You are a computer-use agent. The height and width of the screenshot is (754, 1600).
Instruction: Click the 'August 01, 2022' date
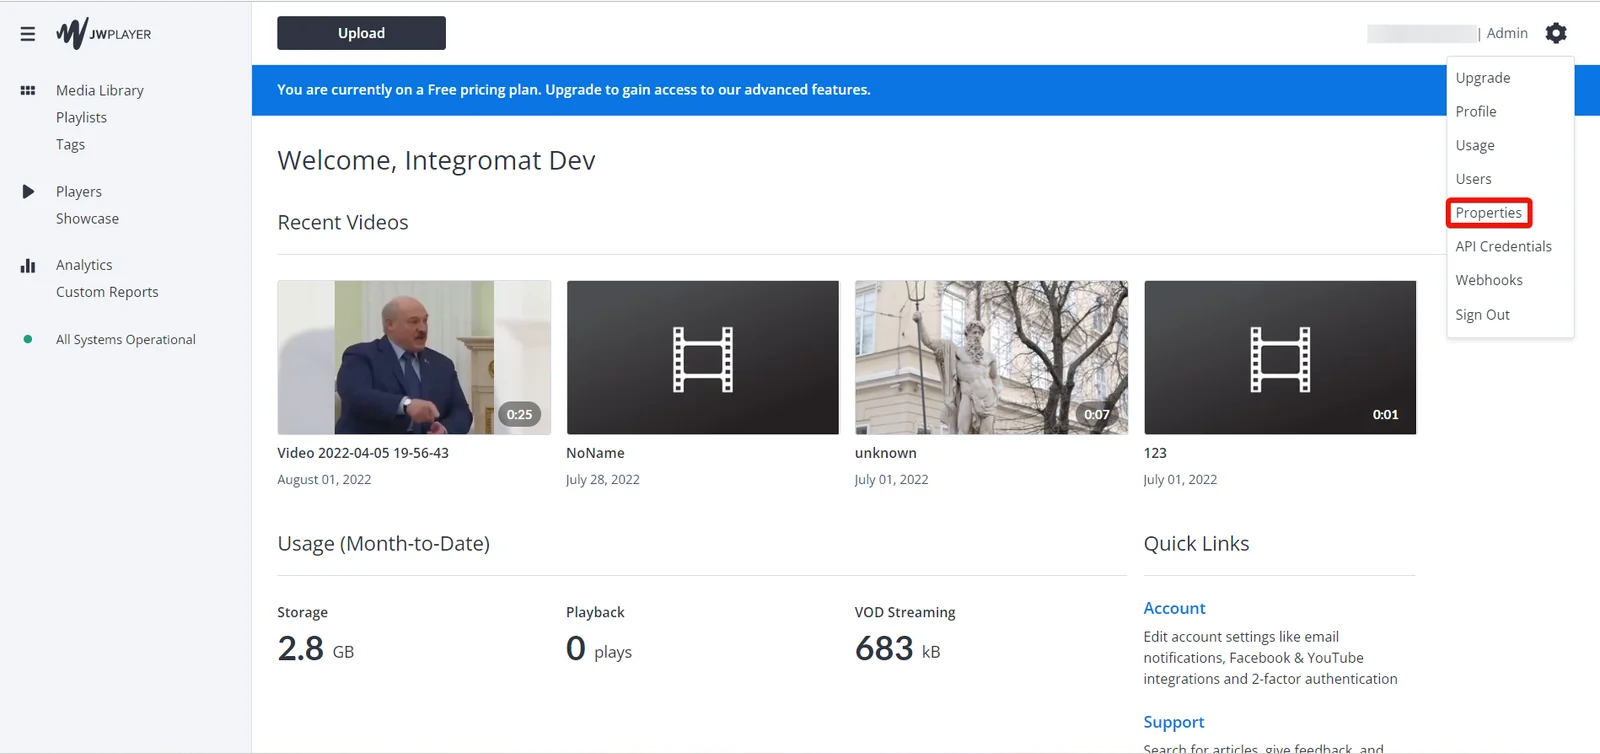tap(324, 480)
